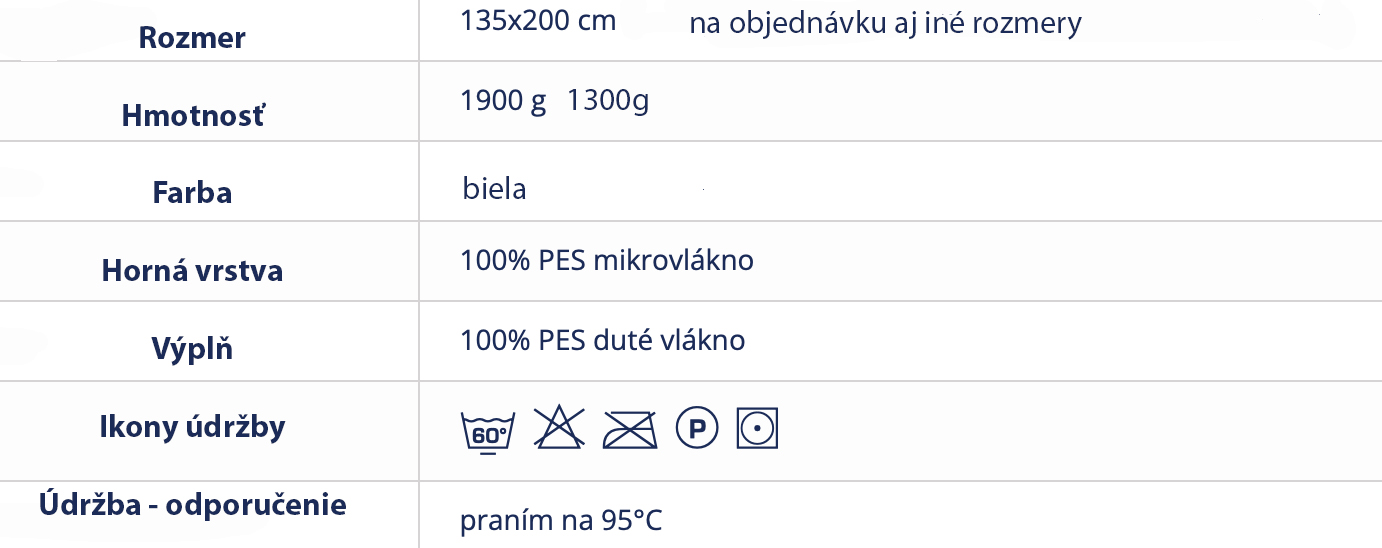Click the do not bleach icon

(559, 428)
